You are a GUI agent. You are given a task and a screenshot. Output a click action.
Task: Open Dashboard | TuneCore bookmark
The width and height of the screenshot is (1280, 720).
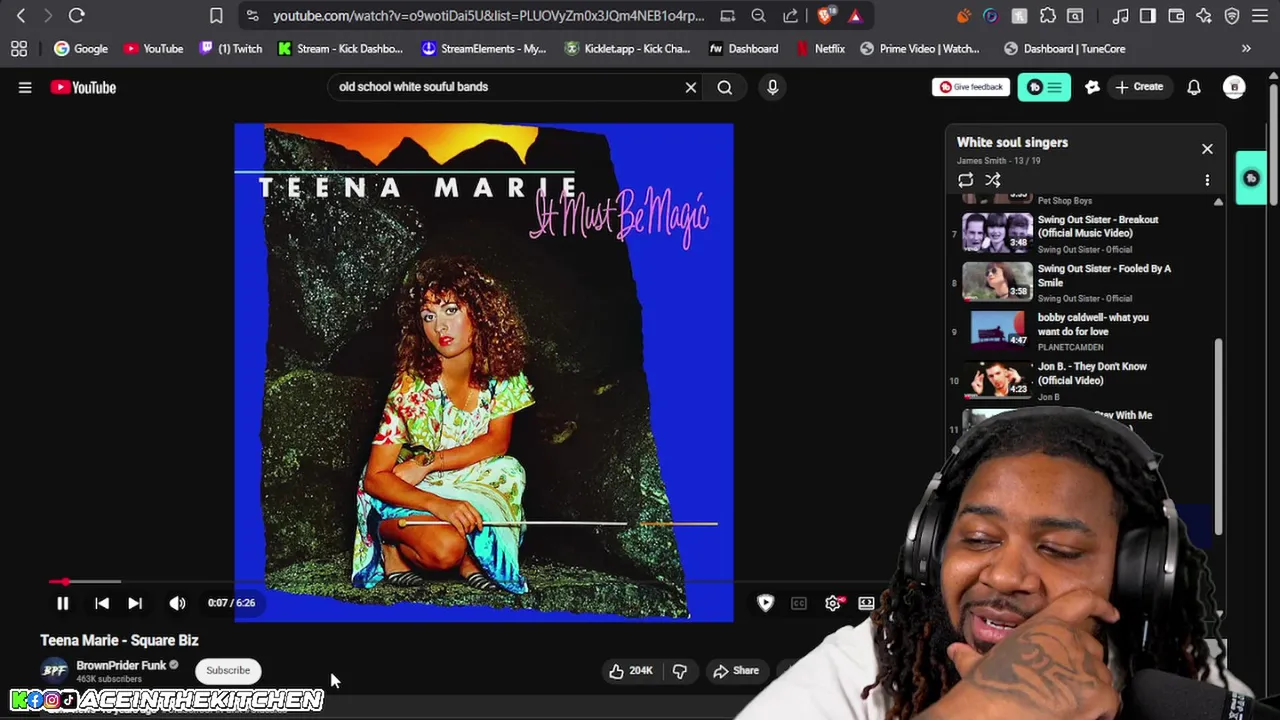[1065, 48]
